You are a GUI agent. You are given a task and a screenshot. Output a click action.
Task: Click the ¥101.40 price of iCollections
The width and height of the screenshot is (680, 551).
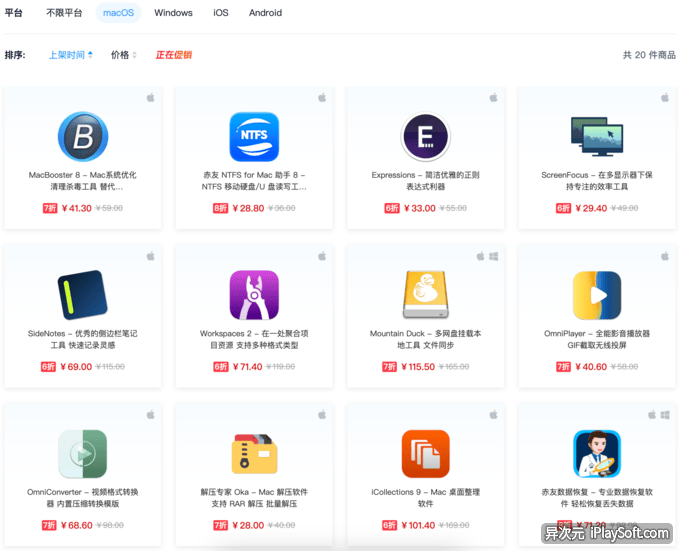click(418, 525)
